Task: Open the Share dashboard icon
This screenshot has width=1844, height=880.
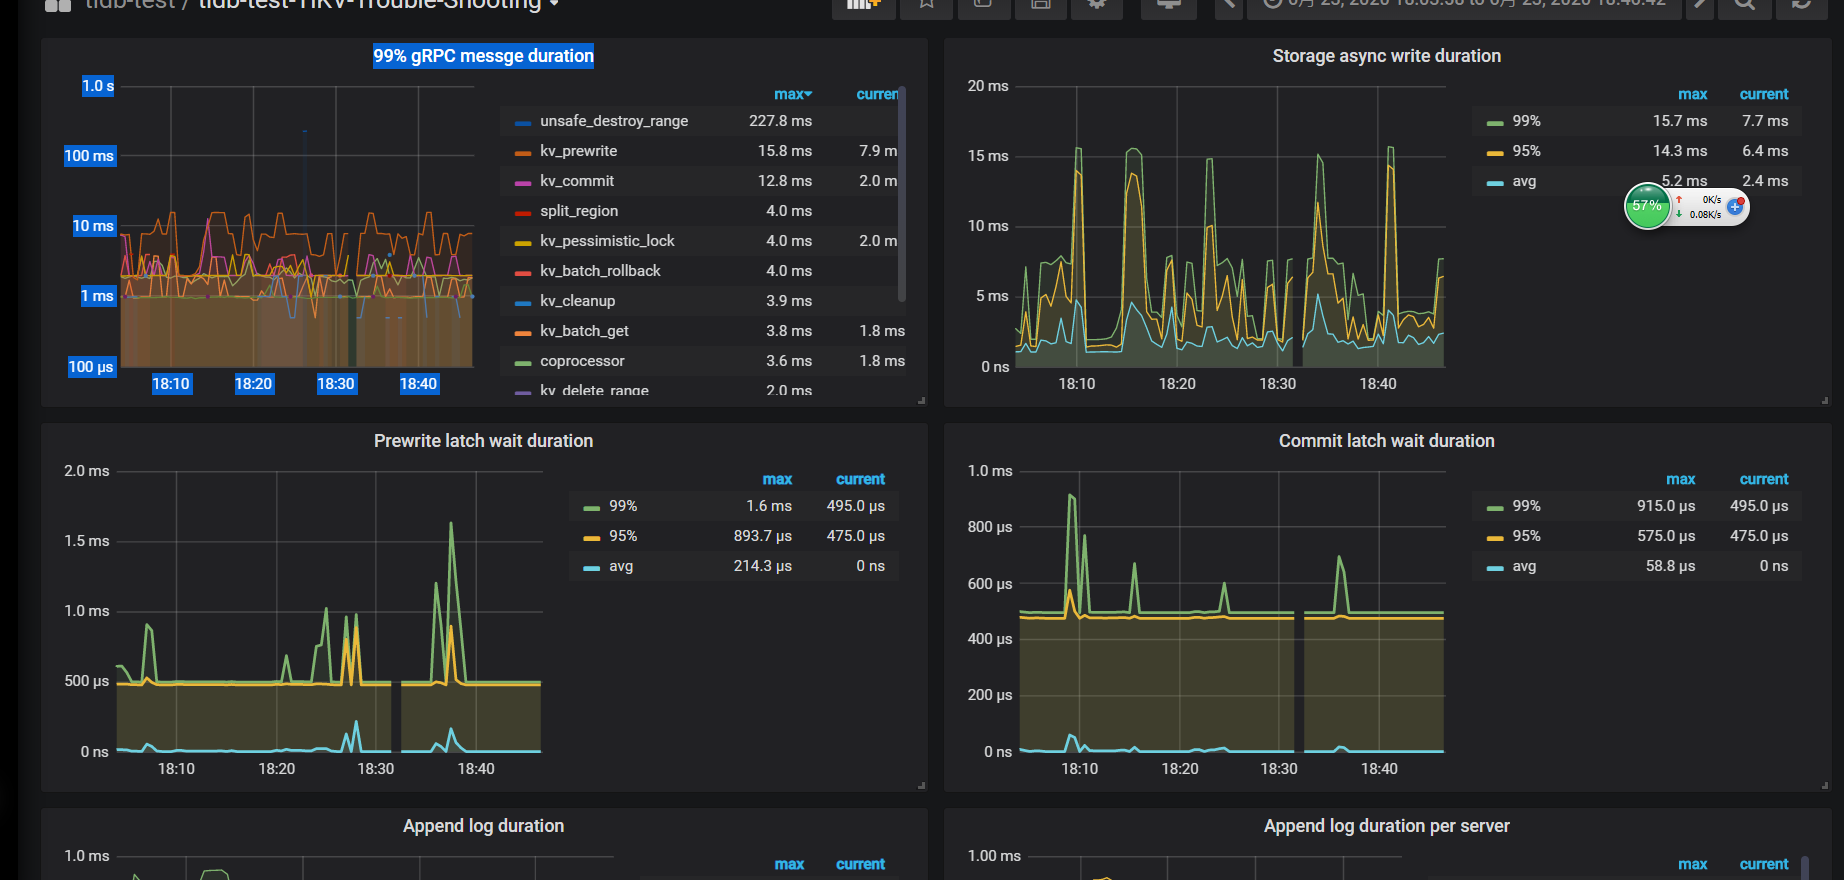Action: 983,5
